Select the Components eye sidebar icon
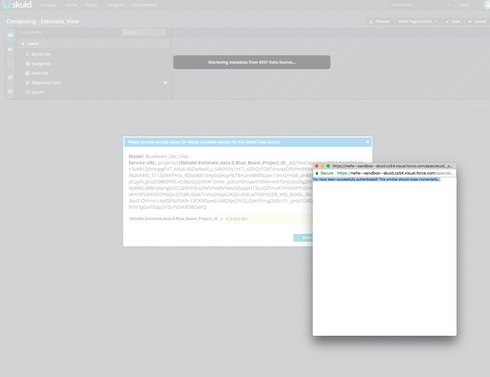This screenshot has height=377, width=490. (10, 35)
